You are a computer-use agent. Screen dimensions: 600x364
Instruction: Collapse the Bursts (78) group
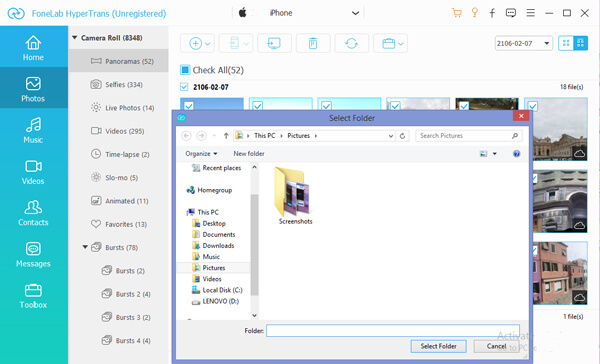pos(85,247)
